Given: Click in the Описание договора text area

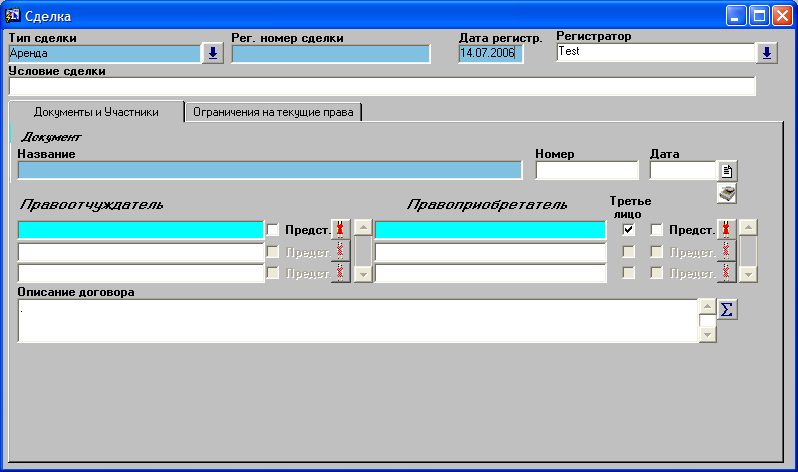Looking at the screenshot, I should 358,321.
